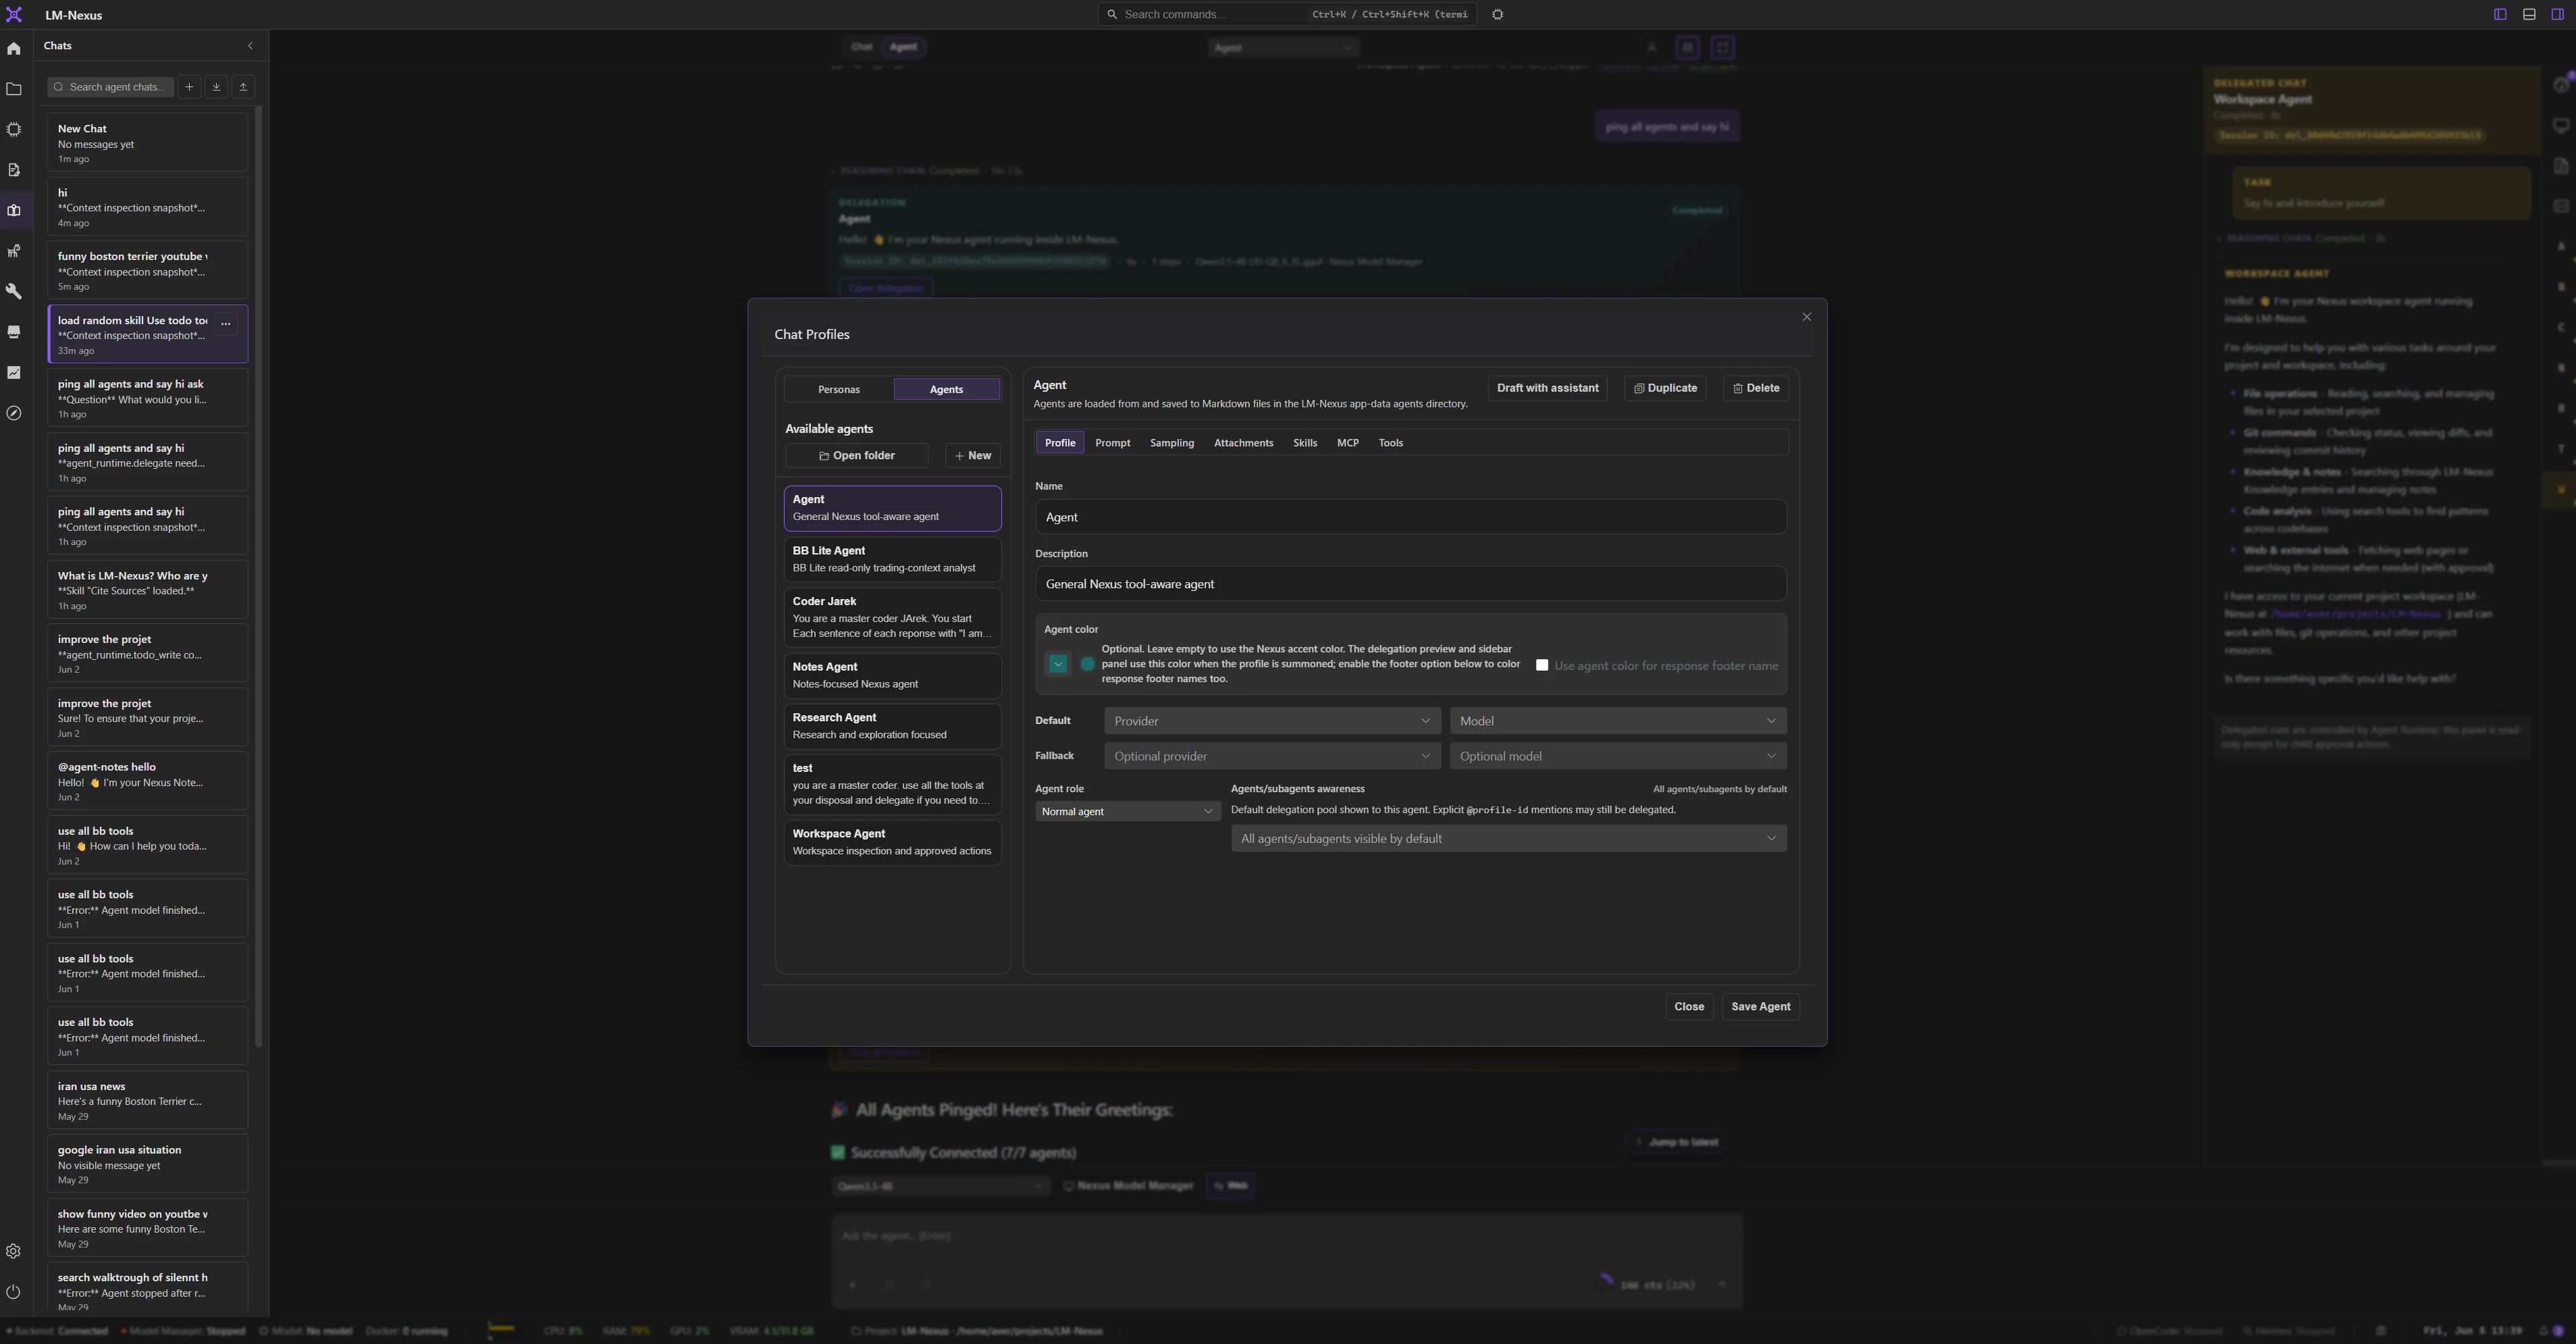Open the compass icon in left sidebar
This screenshot has height=1344, width=2576.
14,413
